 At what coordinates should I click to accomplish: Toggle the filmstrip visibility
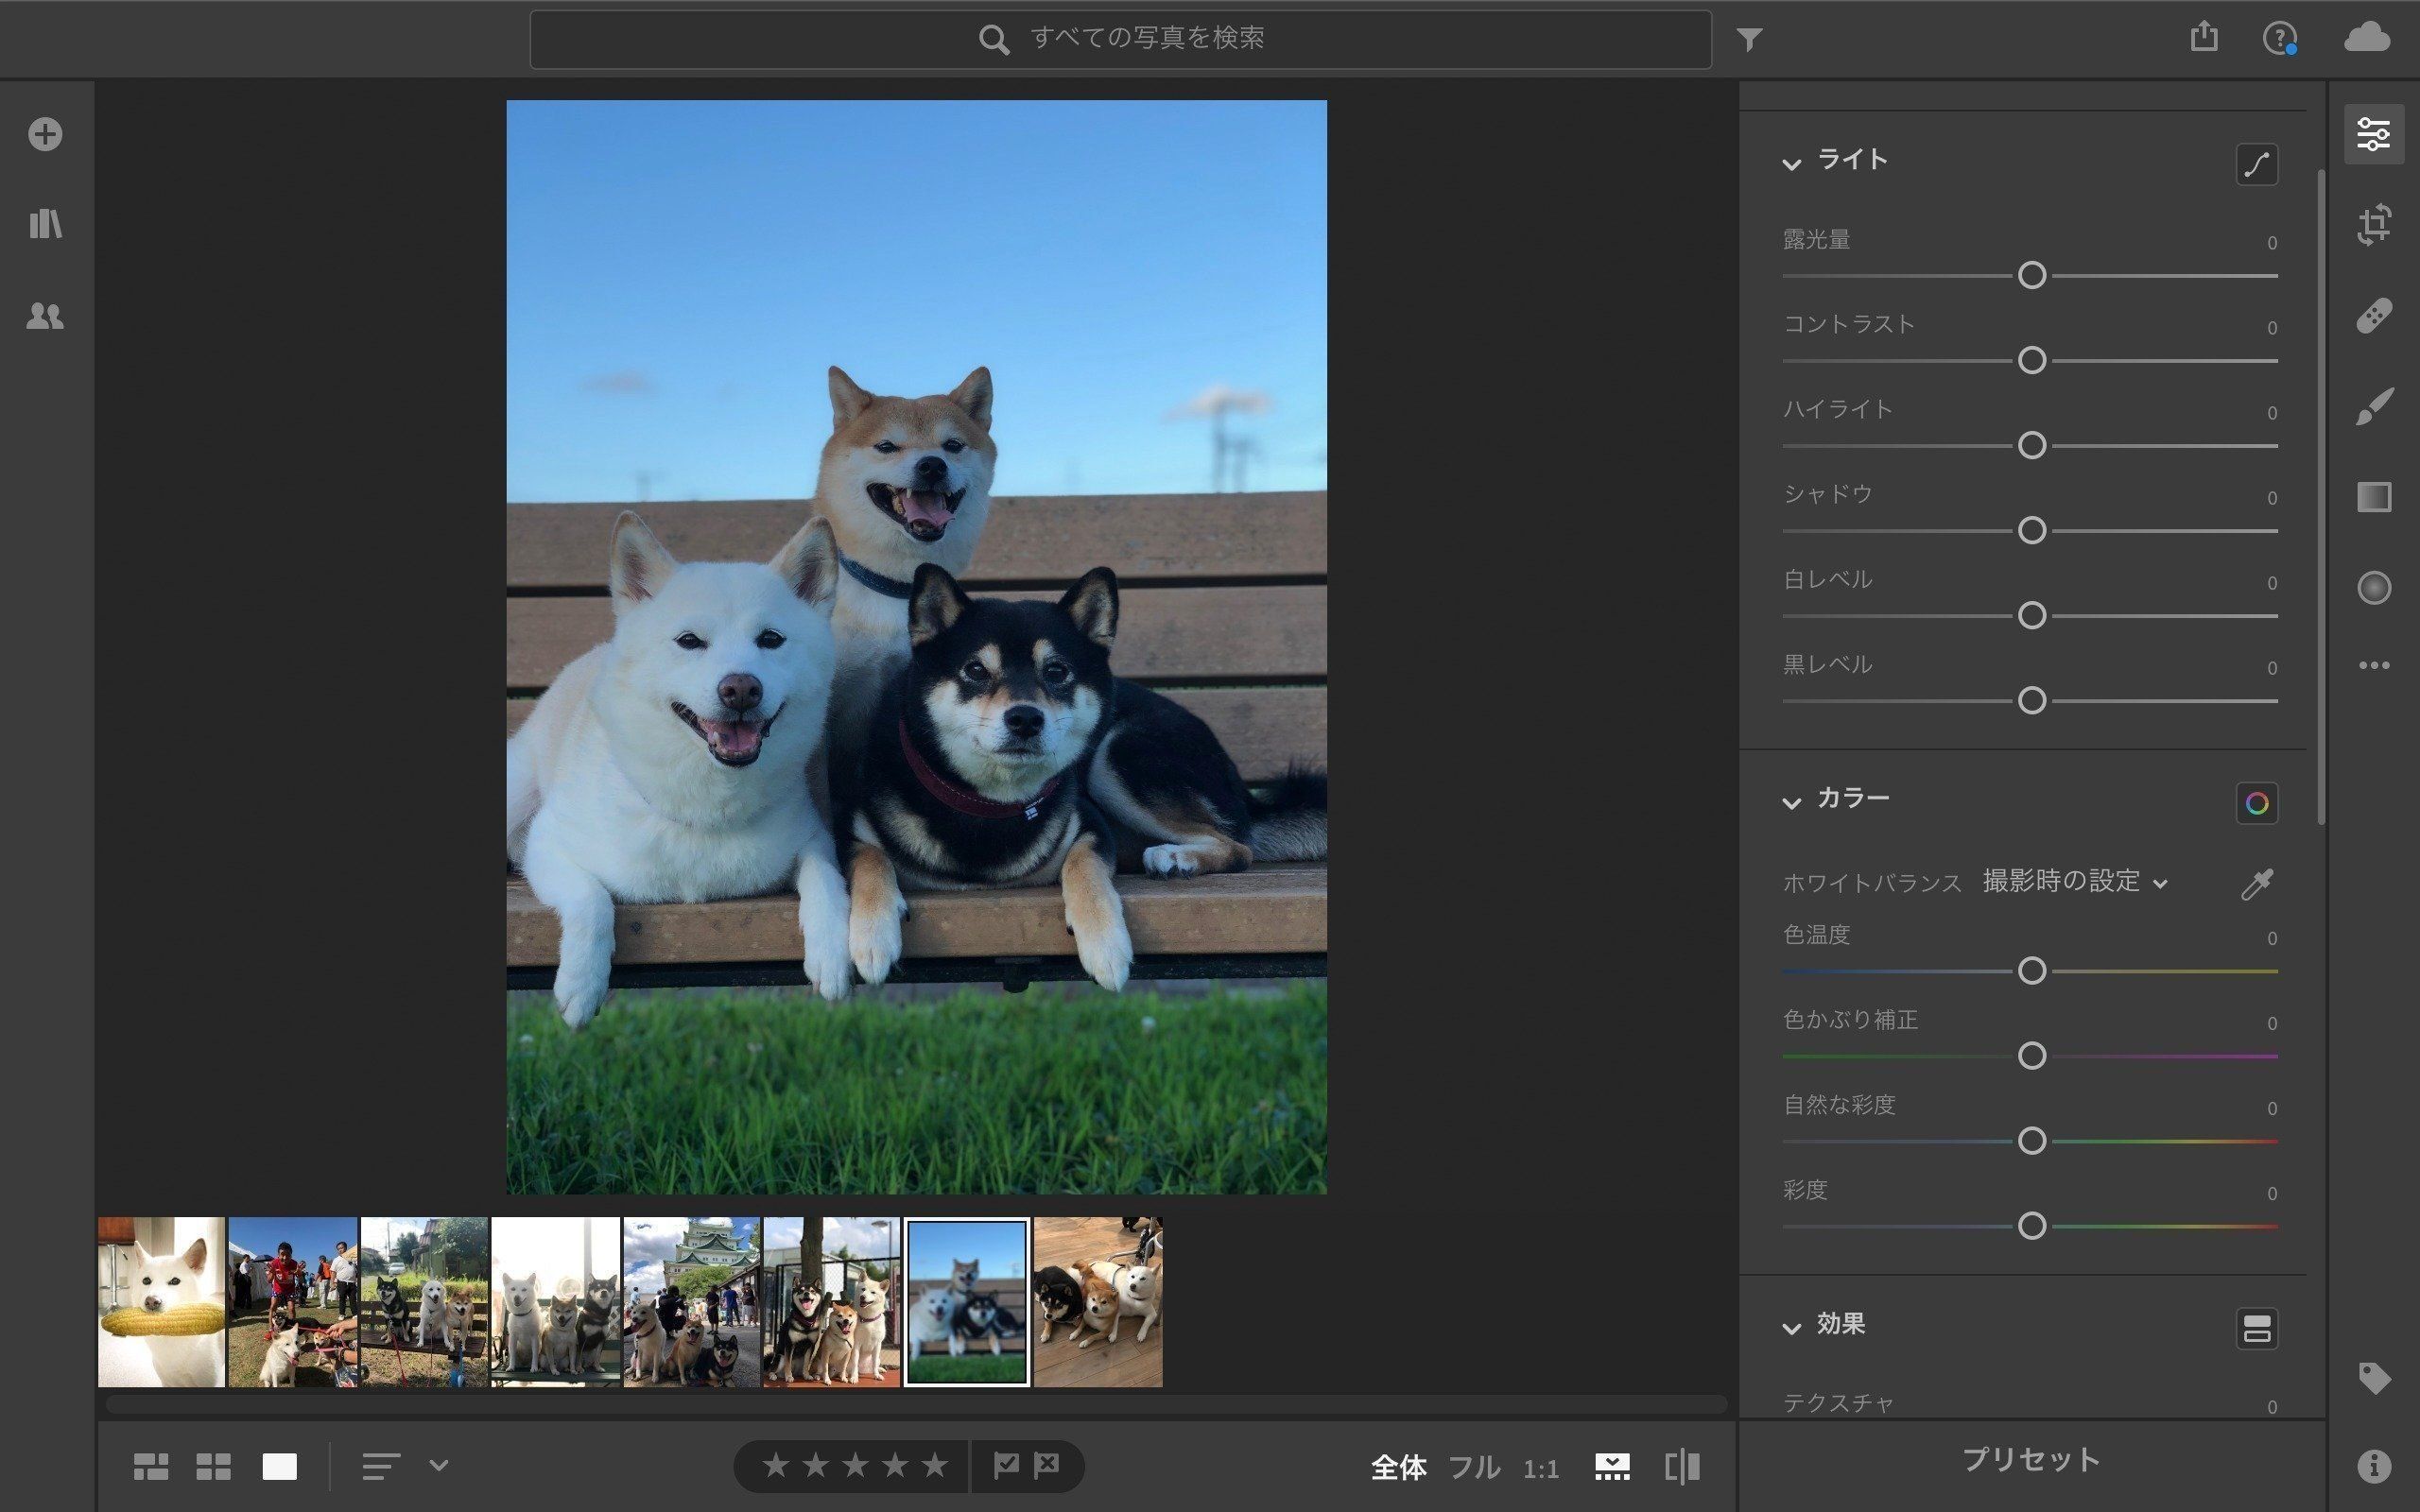point(1611,1467)
